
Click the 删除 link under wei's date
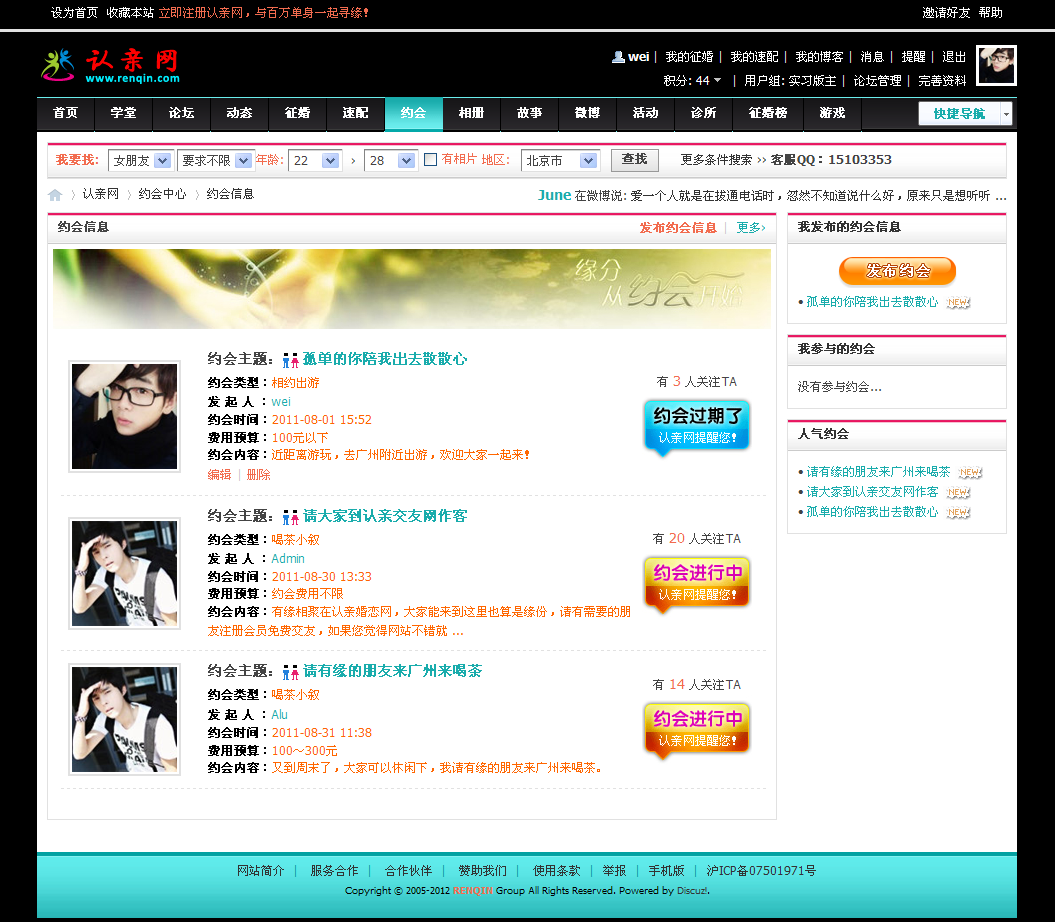click(258, 475)
